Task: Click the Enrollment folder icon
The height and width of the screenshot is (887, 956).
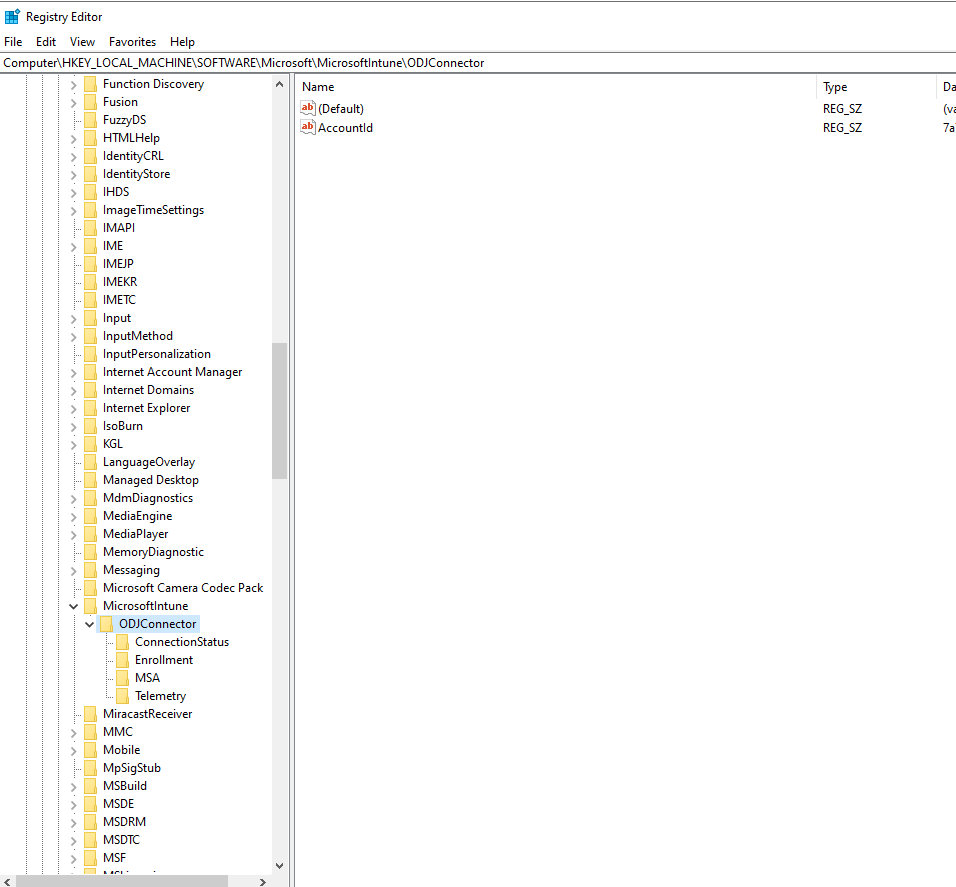Action: click(x=123, y=660)
